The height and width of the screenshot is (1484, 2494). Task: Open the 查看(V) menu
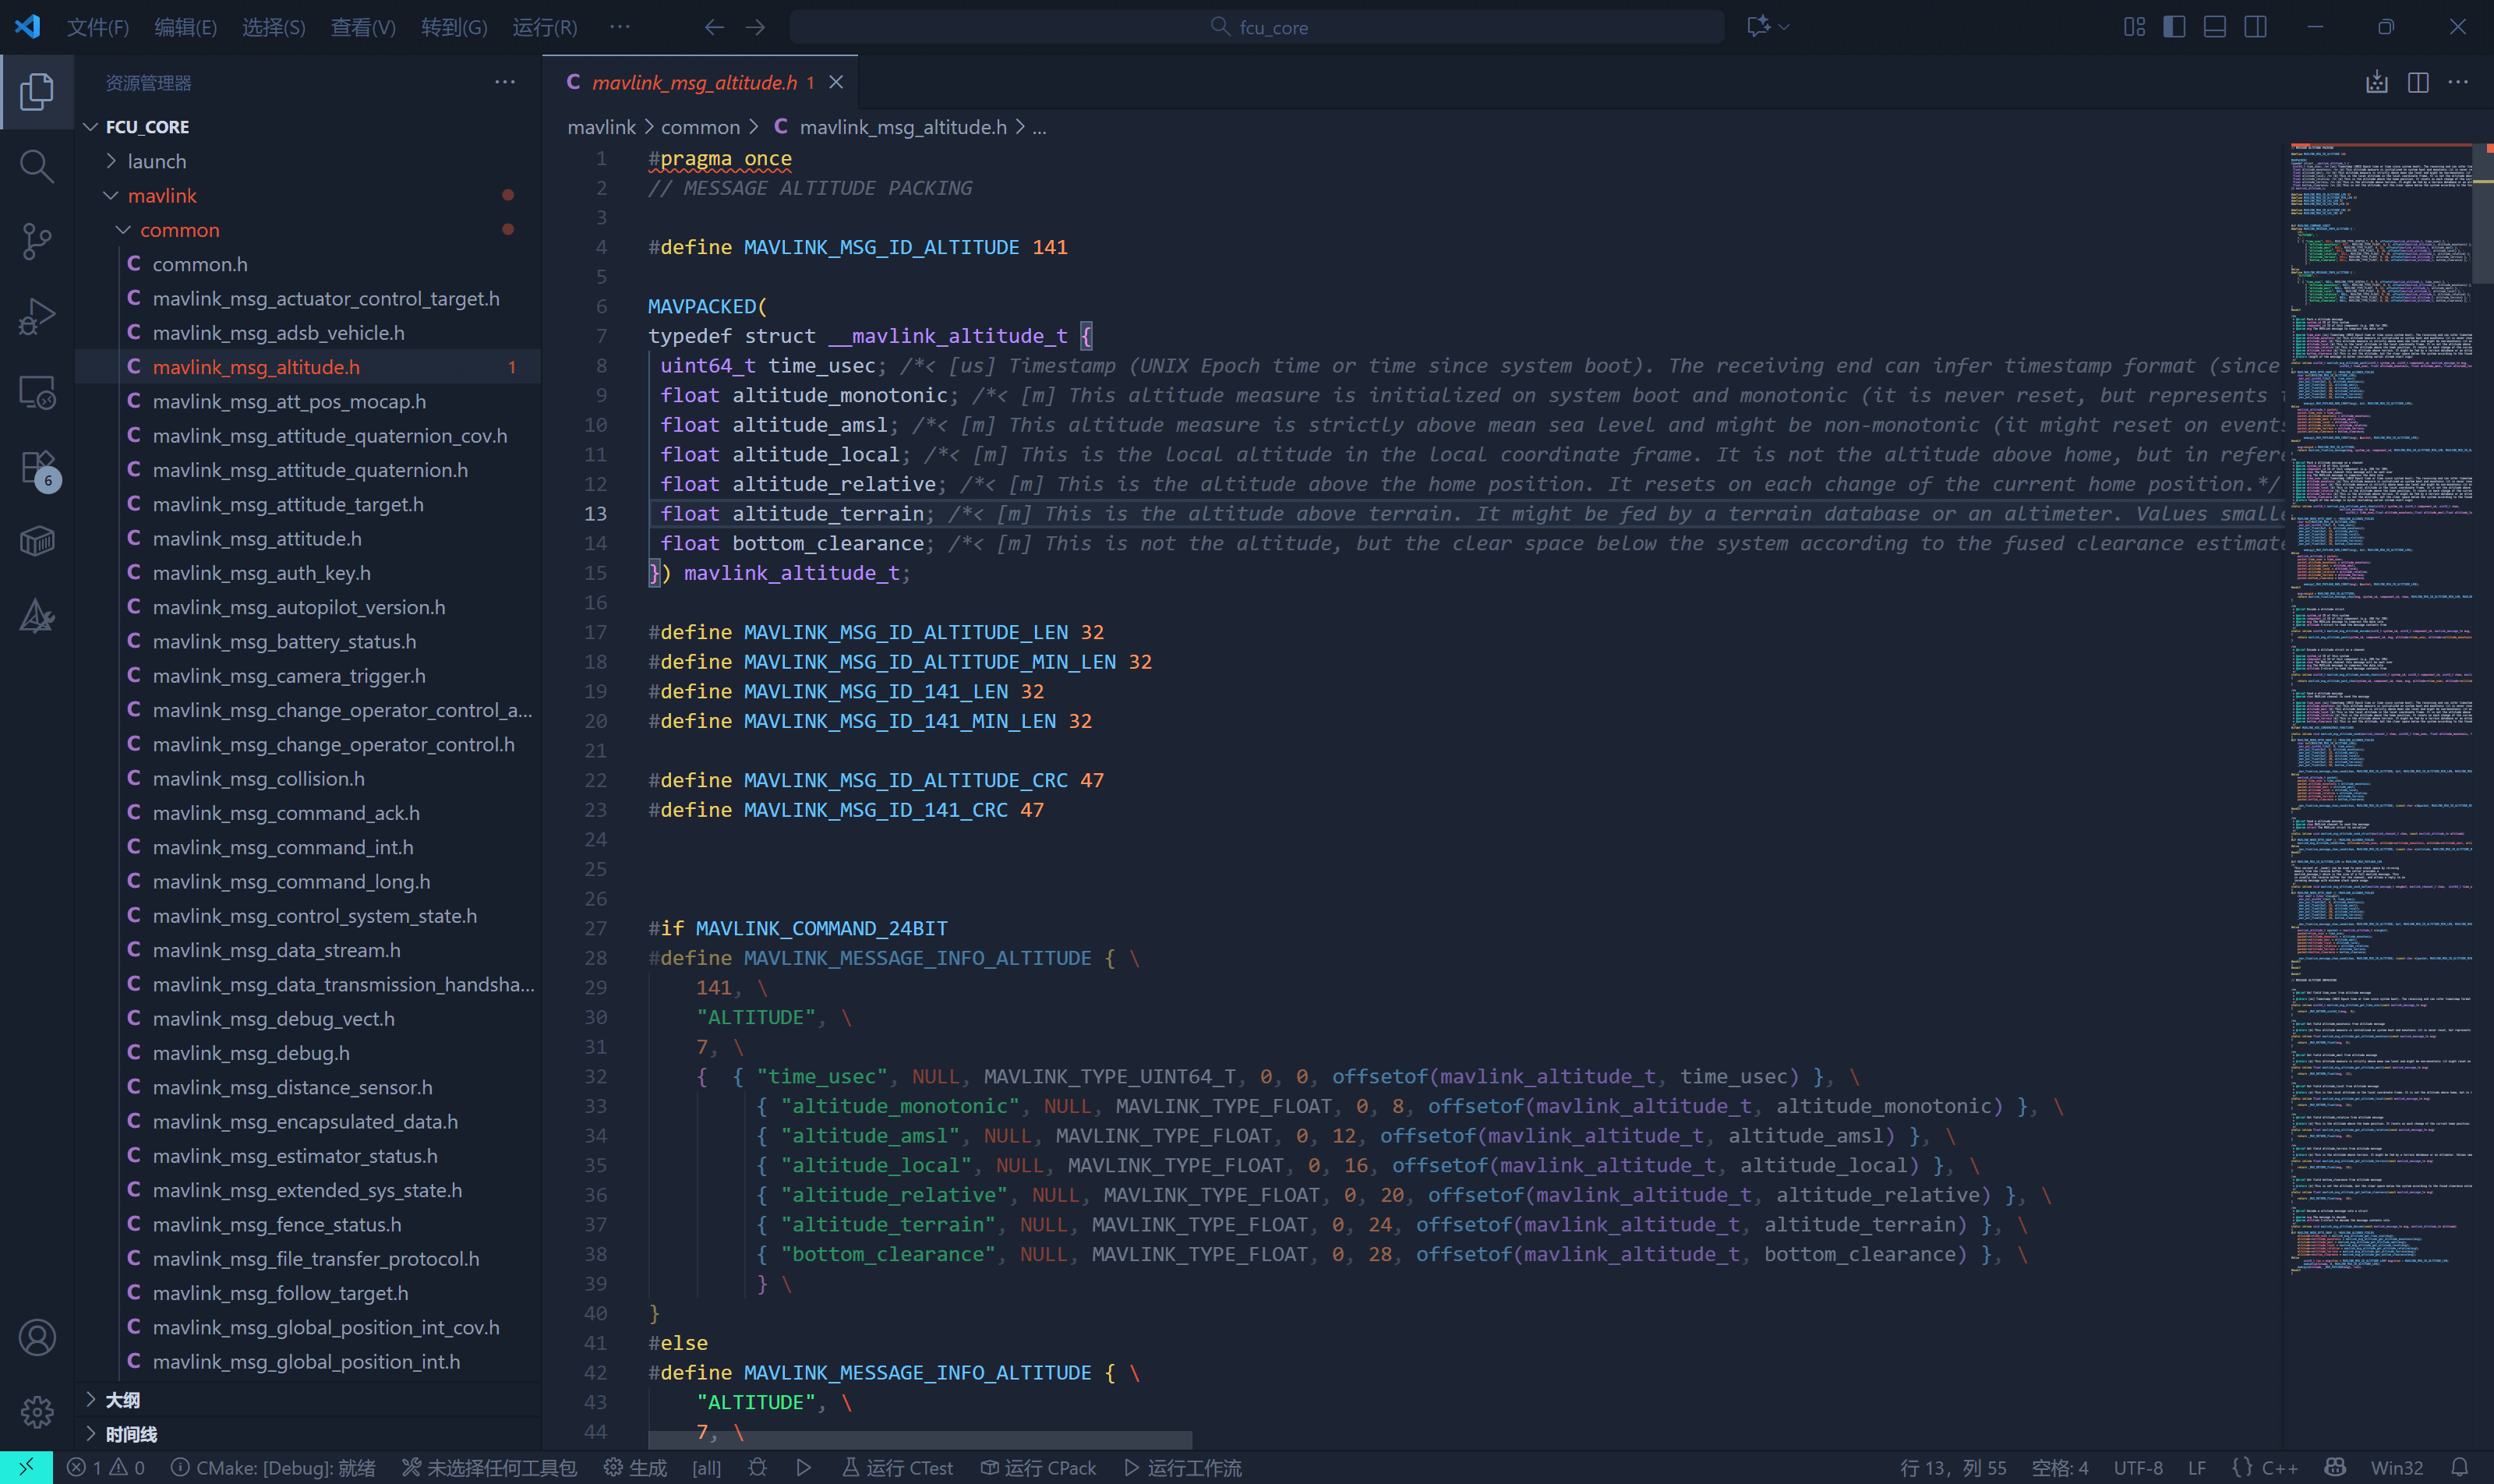pos(363,27)
